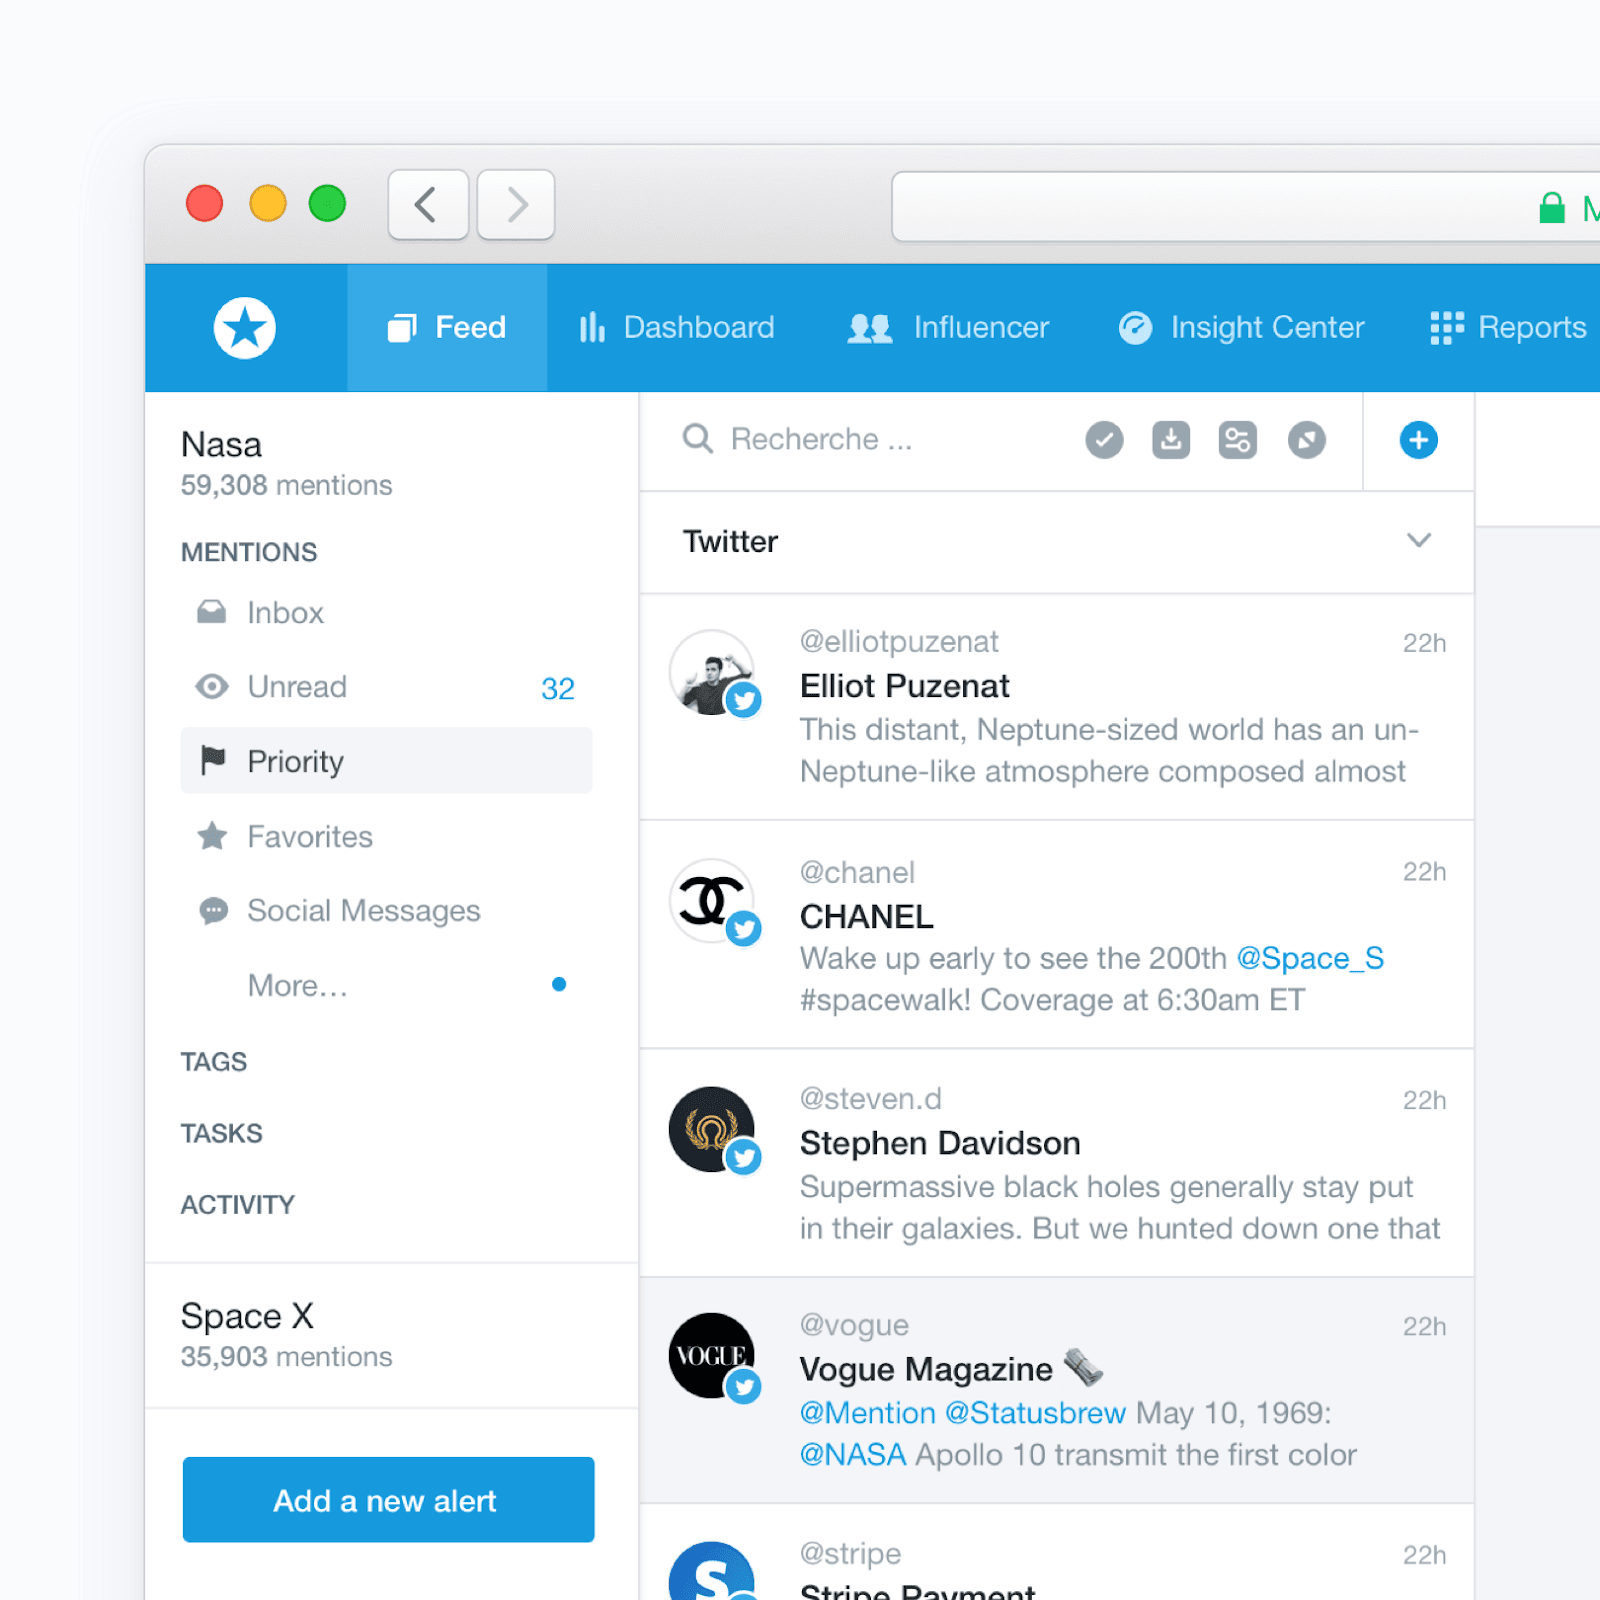Open Elliot Puzenat's tweet
Screen dimensions: 1600x1600
point(1056,708)
